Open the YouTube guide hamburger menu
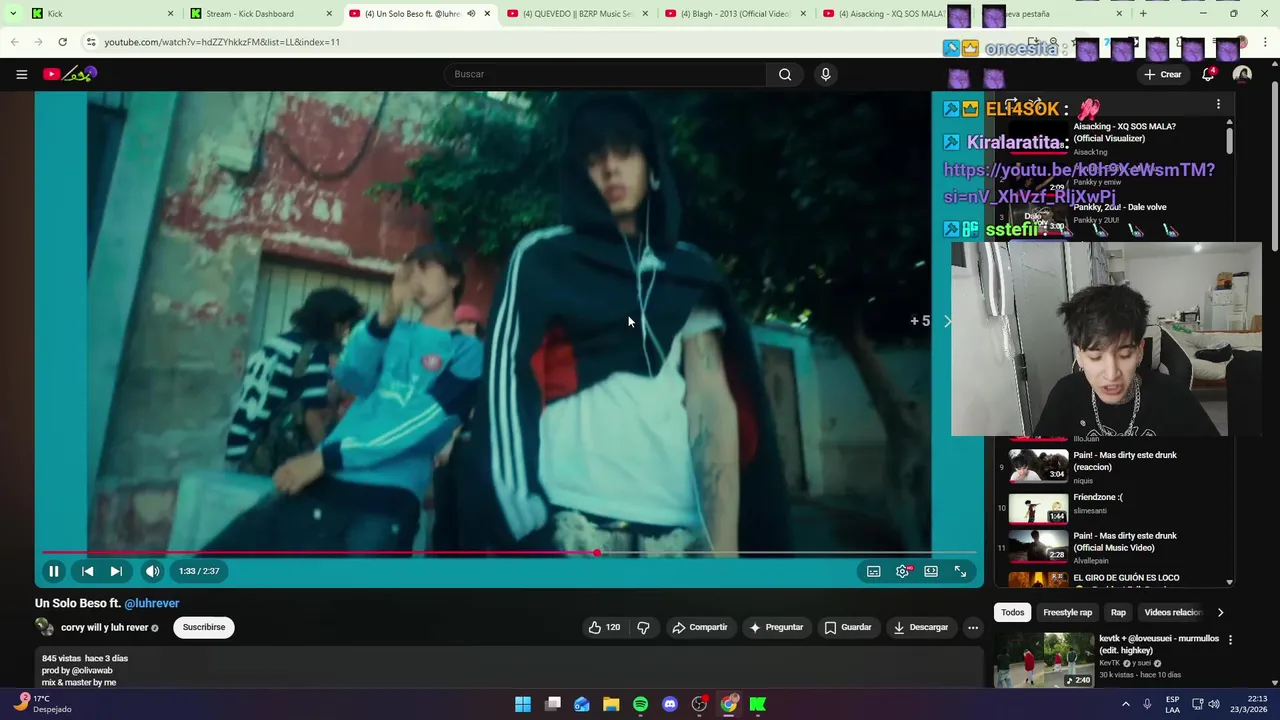Viewport: 1280px width, 720px height. 21,74
